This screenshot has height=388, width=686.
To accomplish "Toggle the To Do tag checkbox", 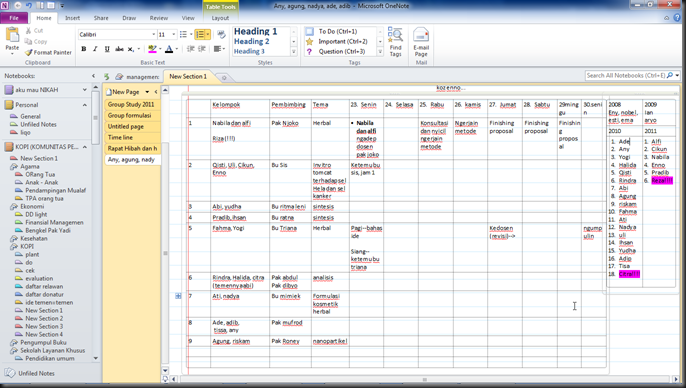I will click(309, 31).
